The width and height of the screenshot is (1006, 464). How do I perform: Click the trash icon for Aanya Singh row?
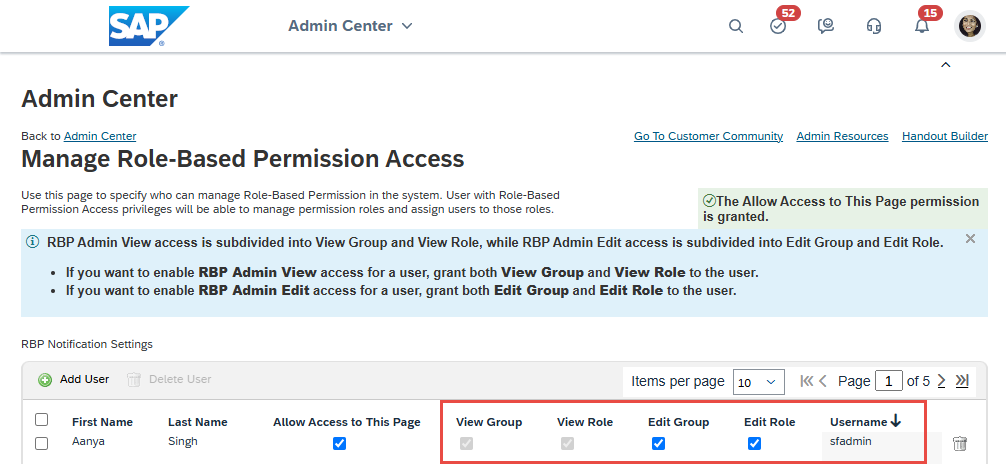point(959,443)
